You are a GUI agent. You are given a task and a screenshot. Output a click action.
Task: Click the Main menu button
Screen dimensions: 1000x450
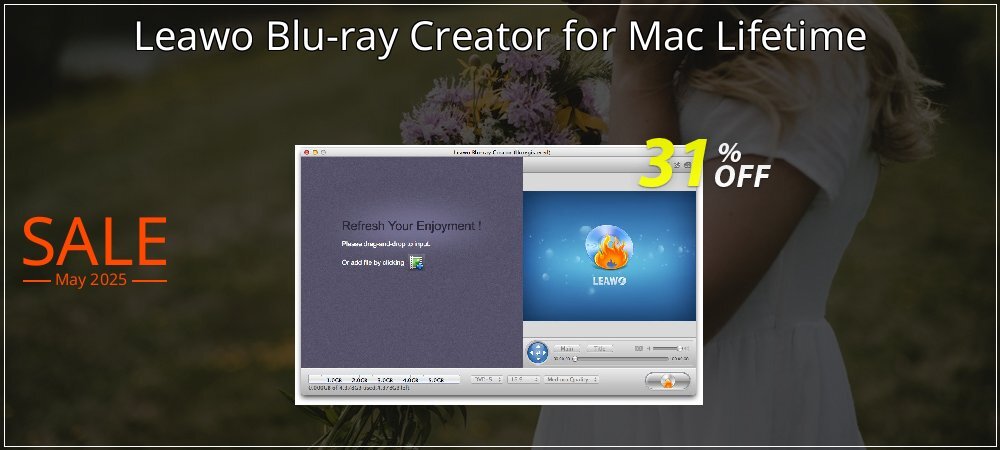click(566, 349)
